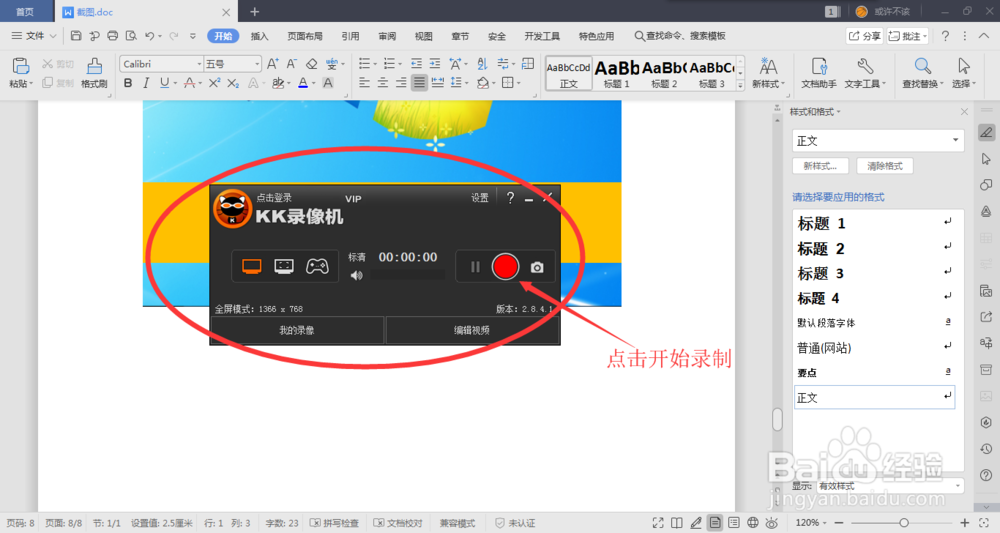
Task: Click the vertical scrollbar thumb of document
Action: [777, 420]
